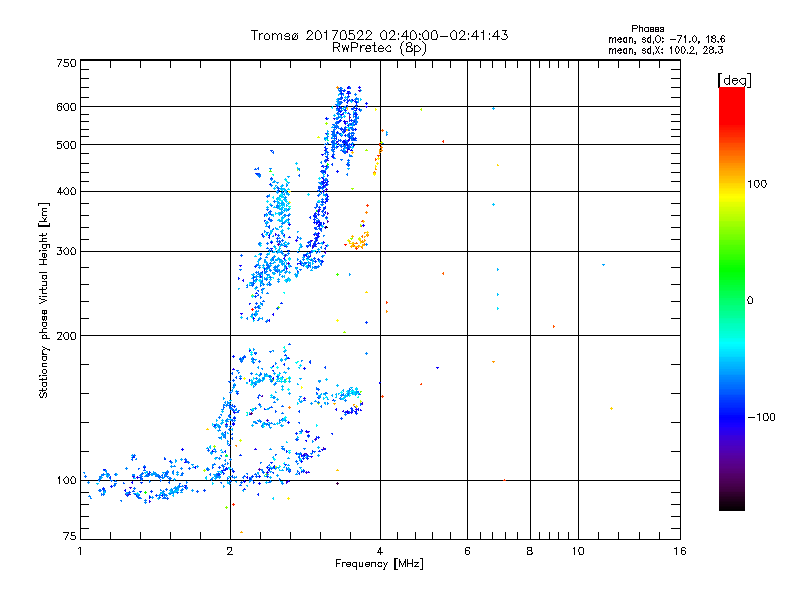This screenshot has width=800, height=600.
Task: Click the y-axis "750" tick label
Action: [x=66, y=63]
